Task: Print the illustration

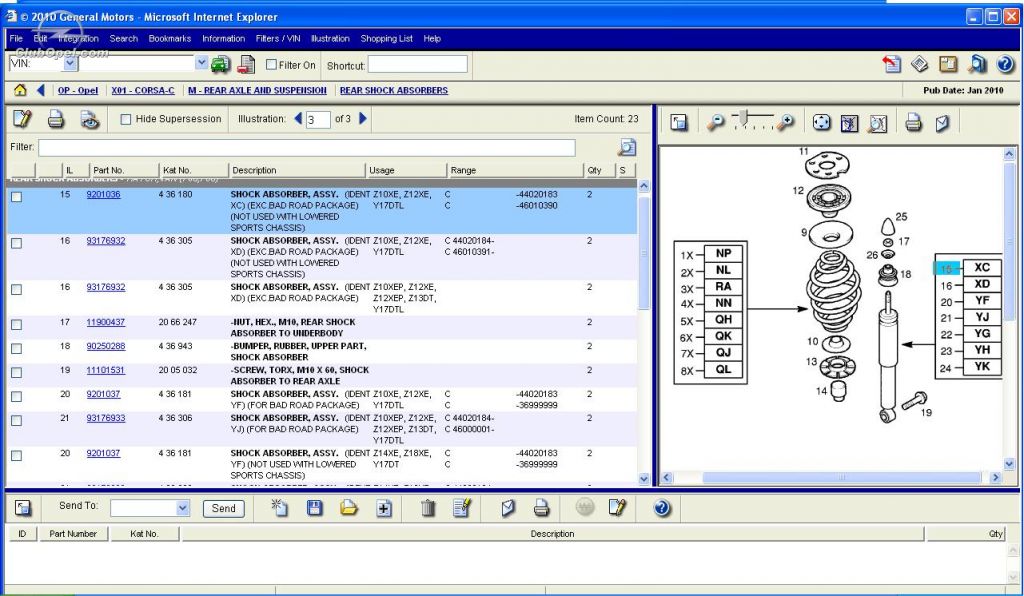Action: [x=914, y=122]
